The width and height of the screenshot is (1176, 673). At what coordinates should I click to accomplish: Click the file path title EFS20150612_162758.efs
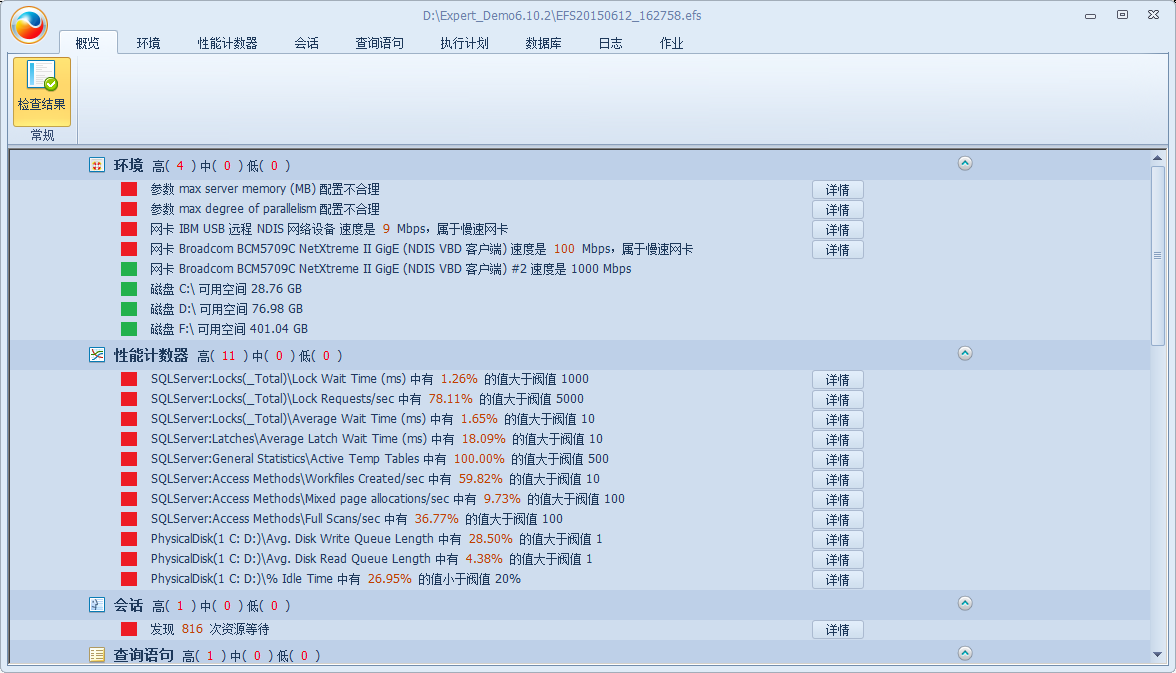click(562, 15)
